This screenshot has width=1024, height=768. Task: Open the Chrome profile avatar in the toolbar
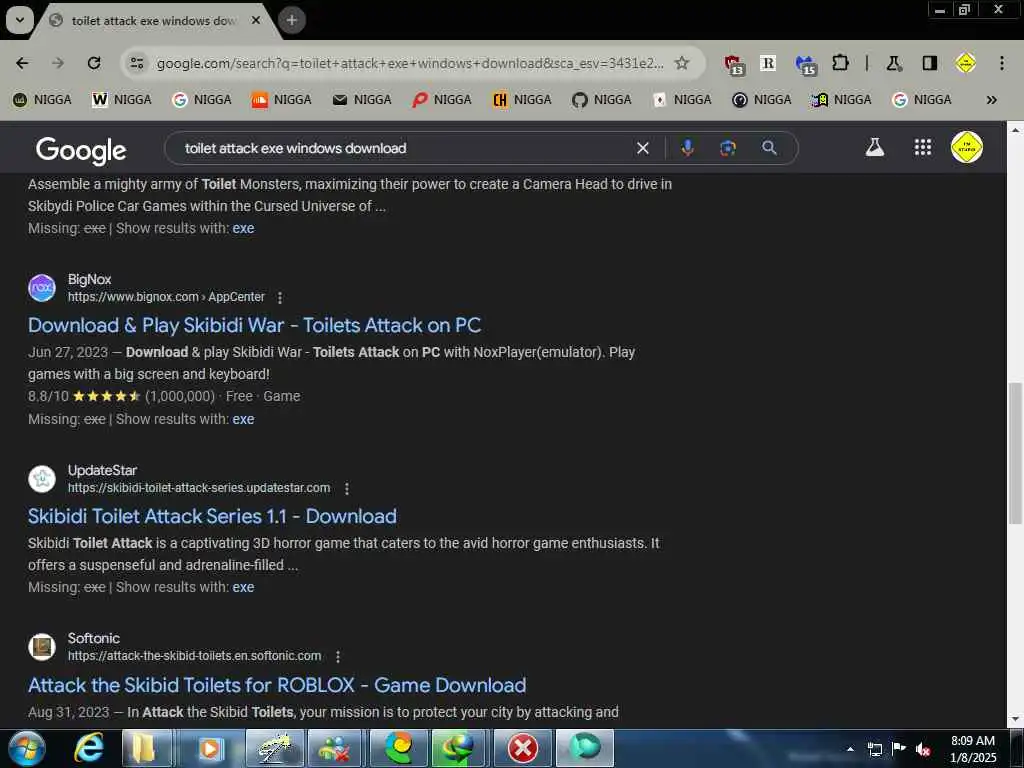[x=965, y=63]
